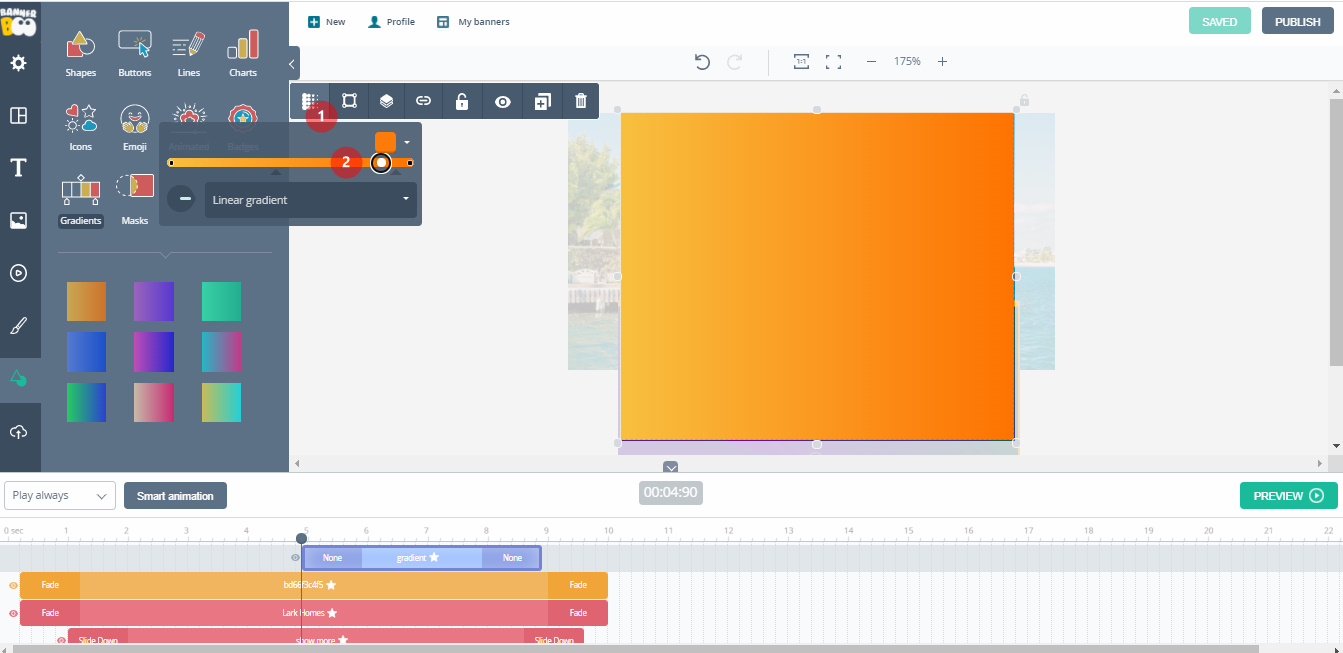Open the Linear gradient type dropdown
1343x653 pixels.
[x=311, y=200]
